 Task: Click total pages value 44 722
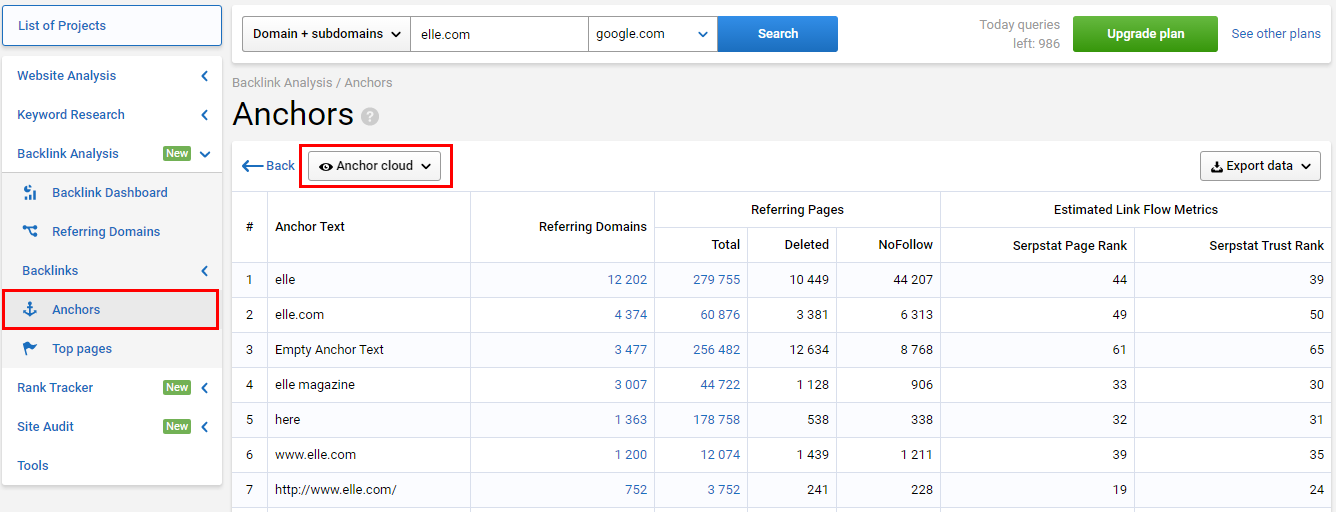coord(720,385)
